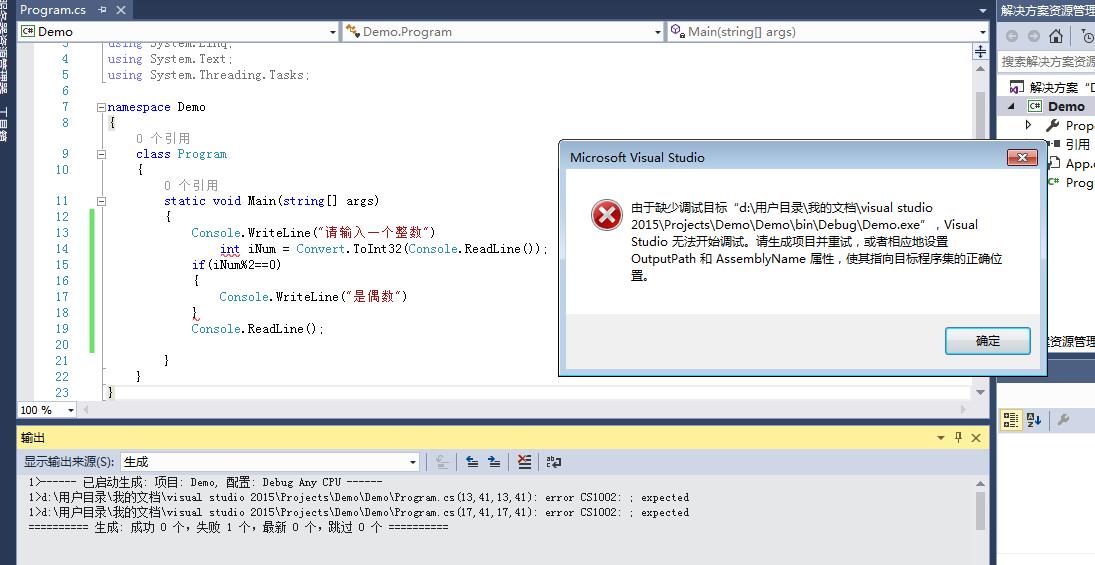Go to previous message in output panel

click(472, 462)
